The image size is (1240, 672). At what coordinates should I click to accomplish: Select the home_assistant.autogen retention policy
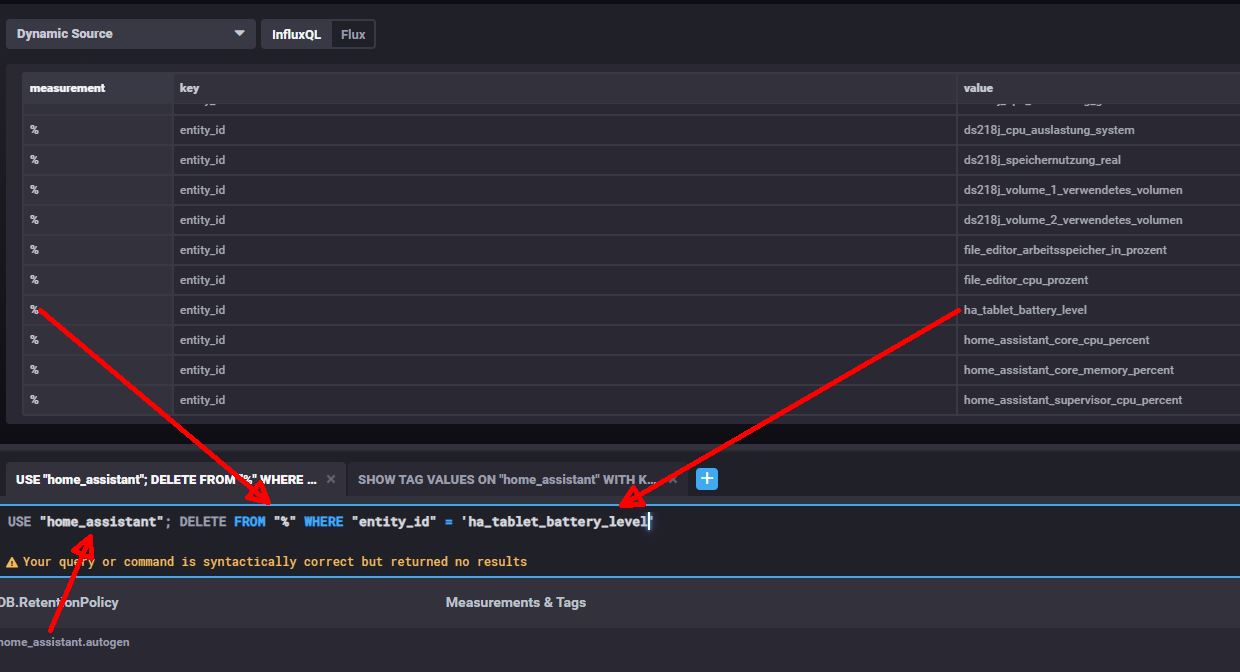[64, 642]
